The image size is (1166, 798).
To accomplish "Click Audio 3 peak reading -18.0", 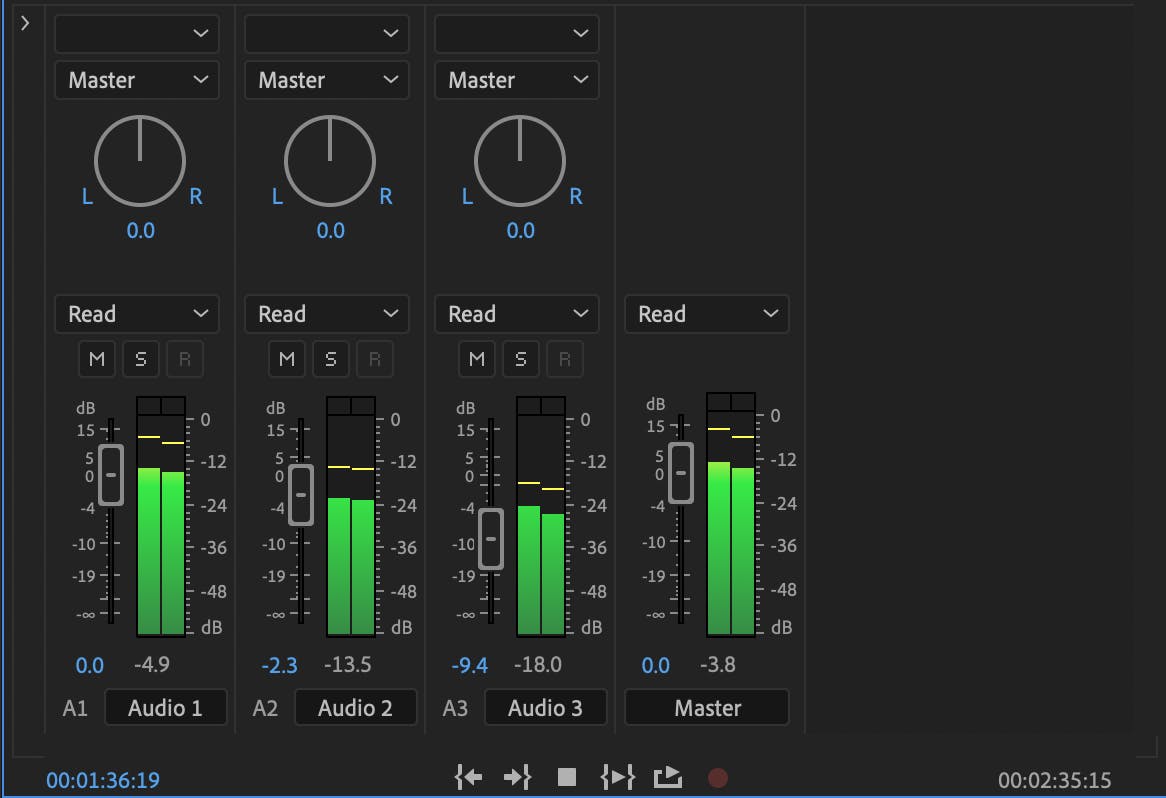I will (x=538, y=664).
